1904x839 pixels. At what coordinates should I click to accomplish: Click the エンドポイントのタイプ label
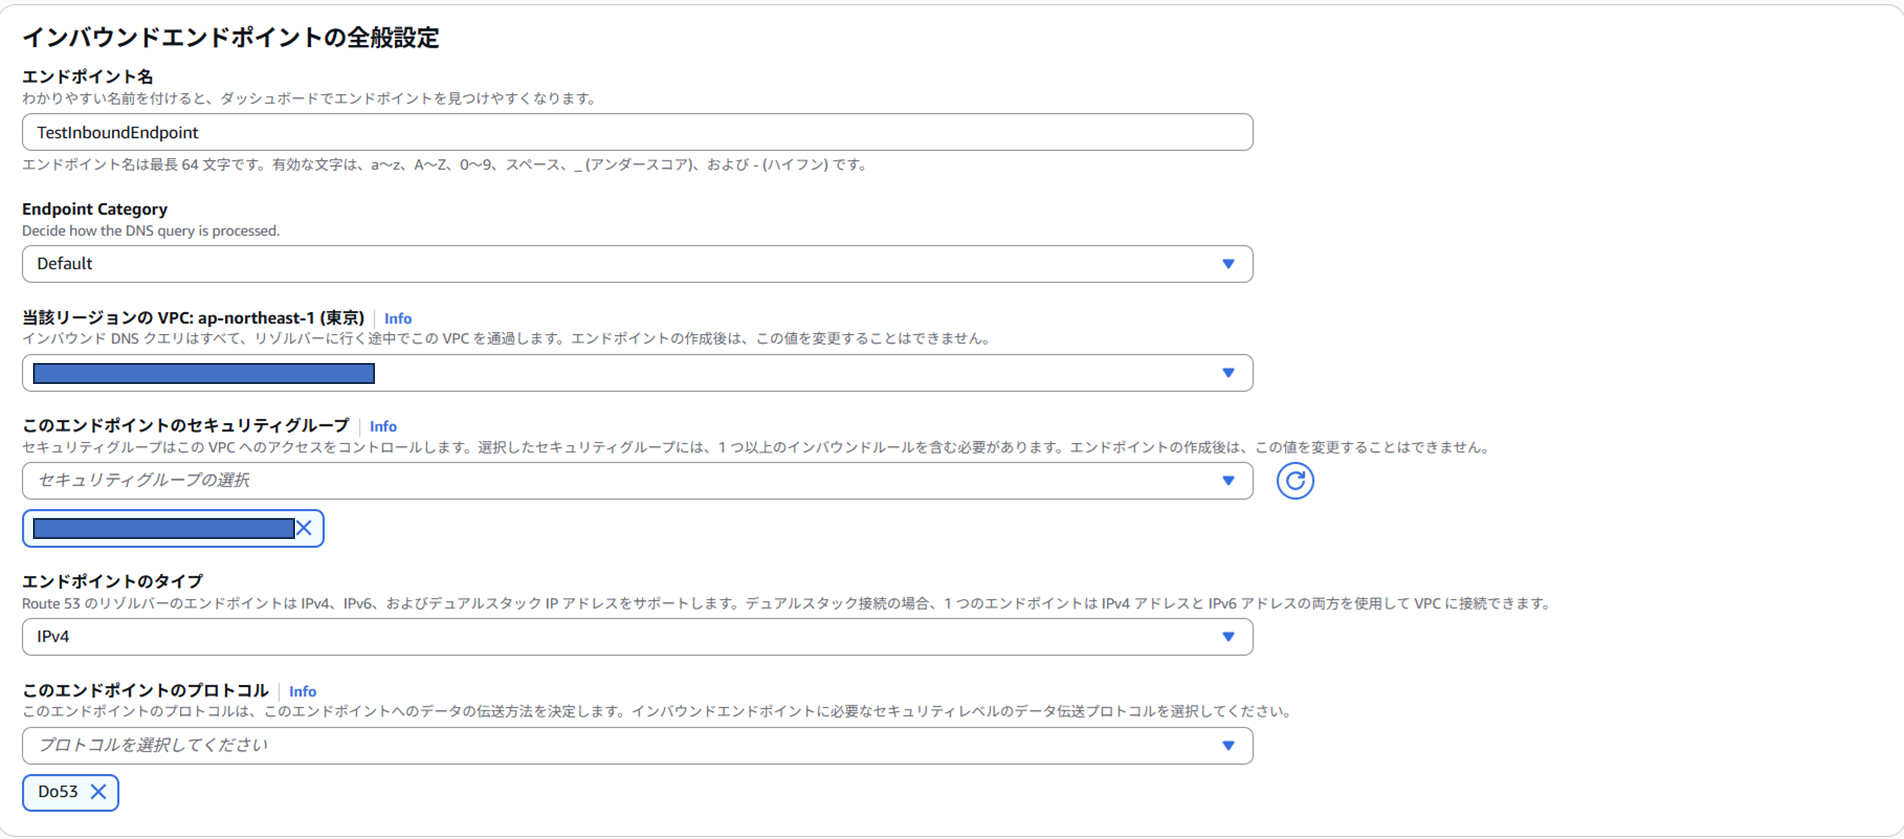(x=113, y=581)
